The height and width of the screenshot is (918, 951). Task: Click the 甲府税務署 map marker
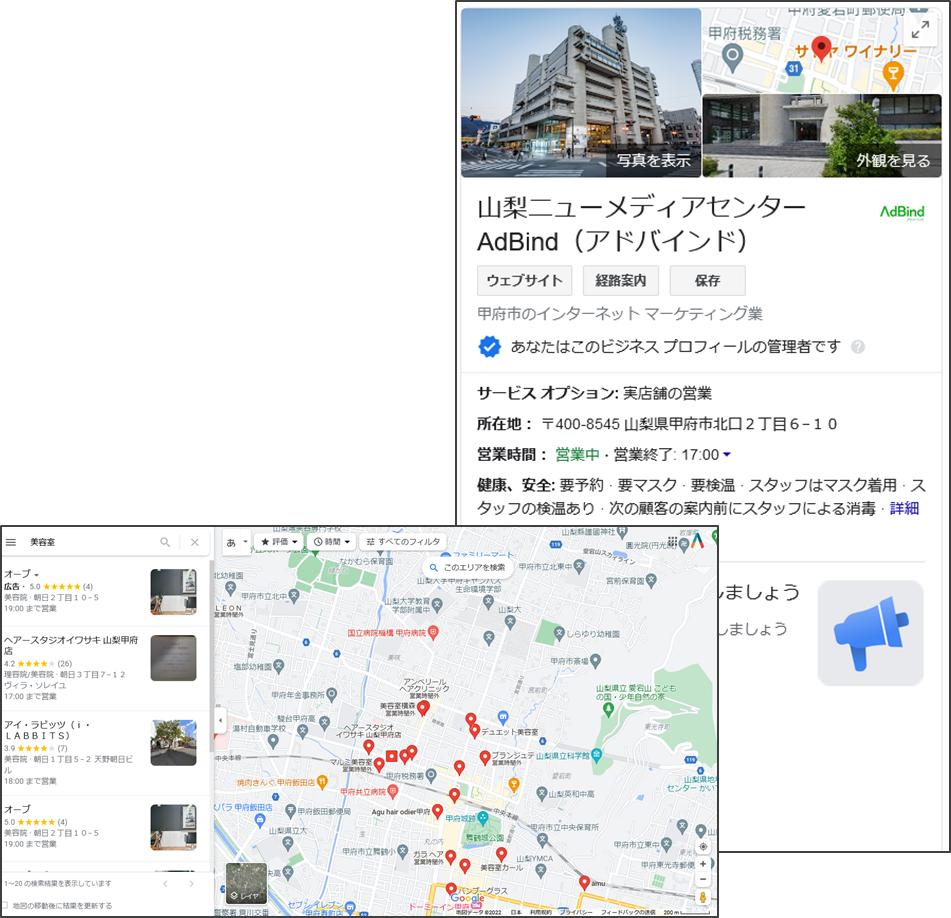click(x=431, y=775)
